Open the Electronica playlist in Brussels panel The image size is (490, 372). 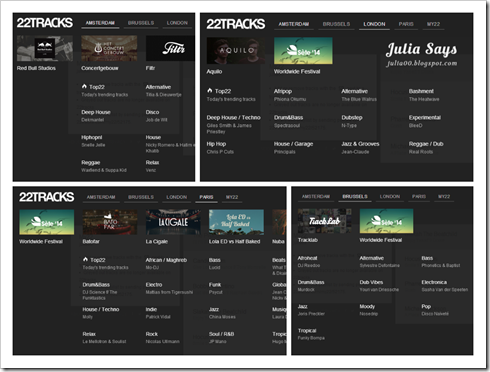pos(445,286)
